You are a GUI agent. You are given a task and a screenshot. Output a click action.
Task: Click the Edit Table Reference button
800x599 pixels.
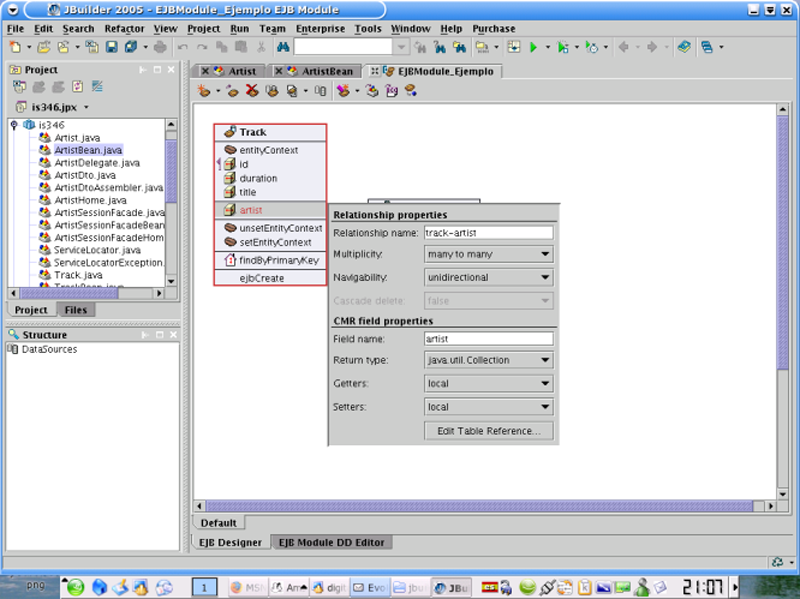[489, 431]
